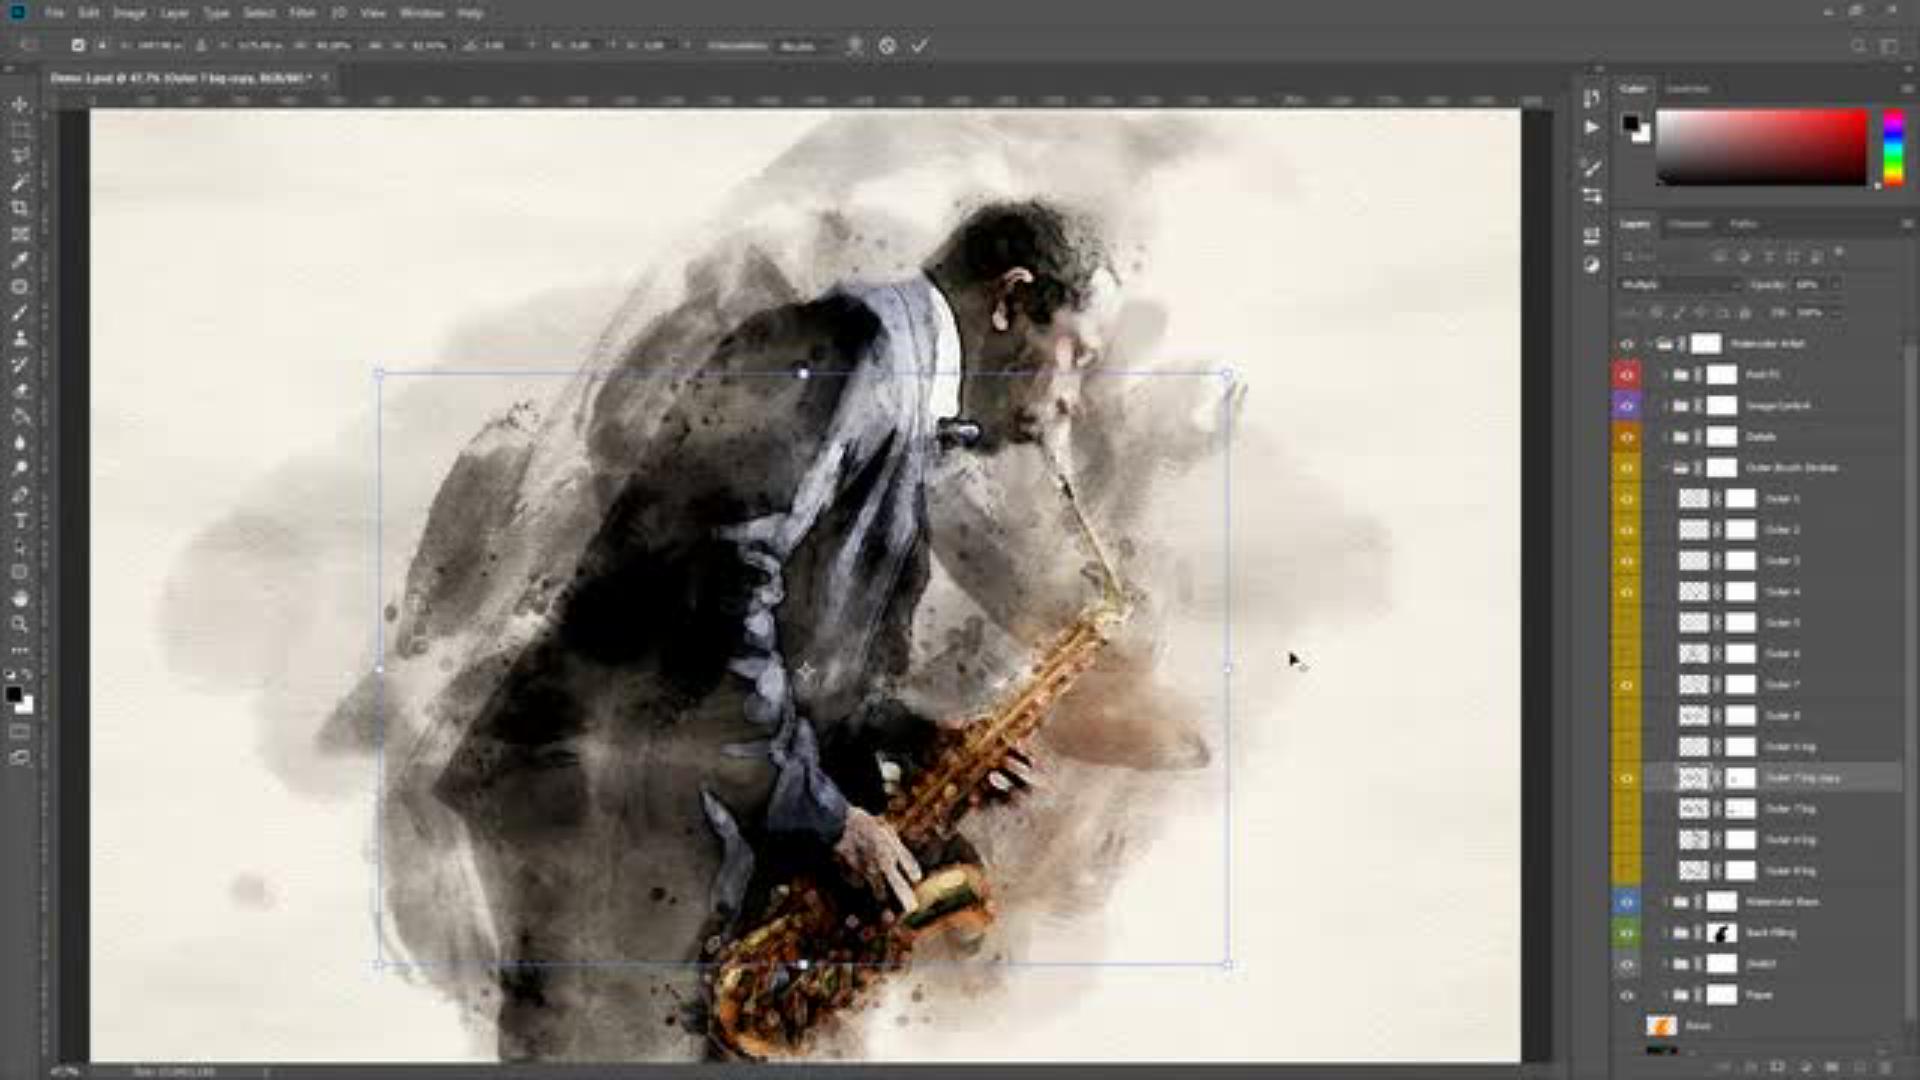Select the Move tool
The image size is (1920, 1080).
(x=19, y=104)
